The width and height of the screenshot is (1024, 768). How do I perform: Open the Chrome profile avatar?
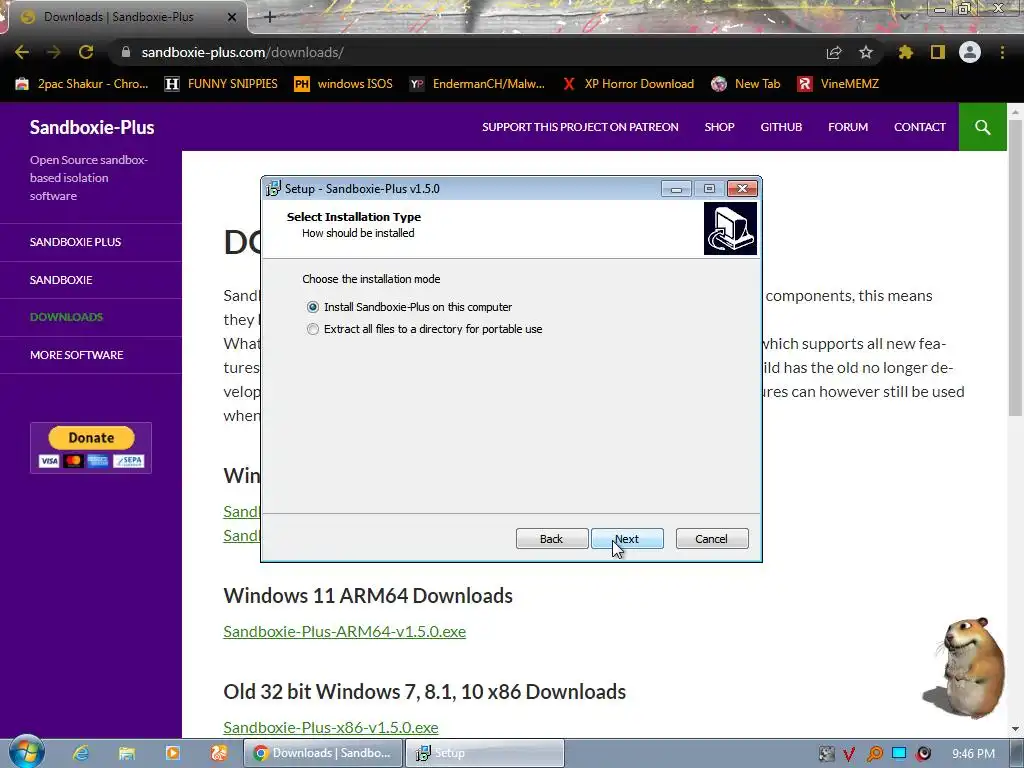[x=970, y=52]
